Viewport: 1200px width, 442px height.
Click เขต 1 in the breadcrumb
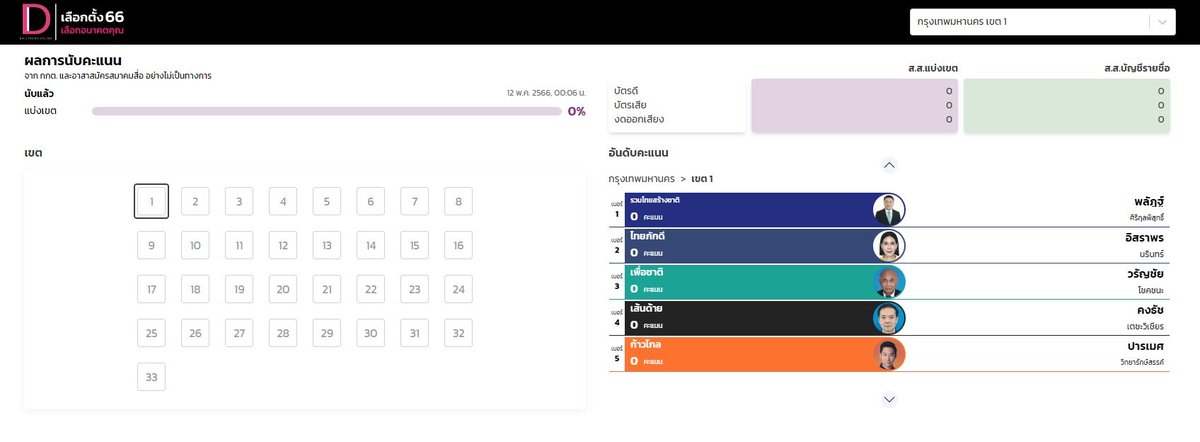click(x=702, y=178)
